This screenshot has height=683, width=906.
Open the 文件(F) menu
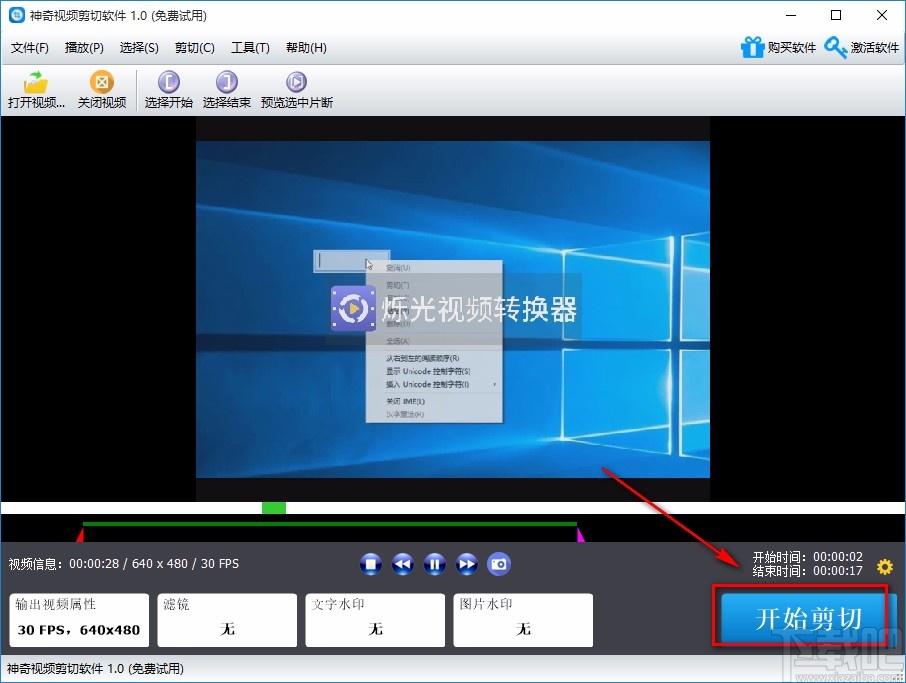[x=29, y=47]
